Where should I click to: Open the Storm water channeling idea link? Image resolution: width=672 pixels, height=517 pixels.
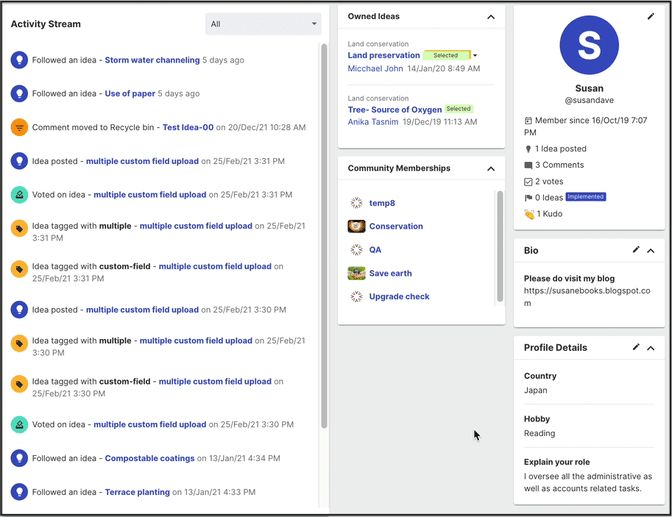(x=152, y=60)
